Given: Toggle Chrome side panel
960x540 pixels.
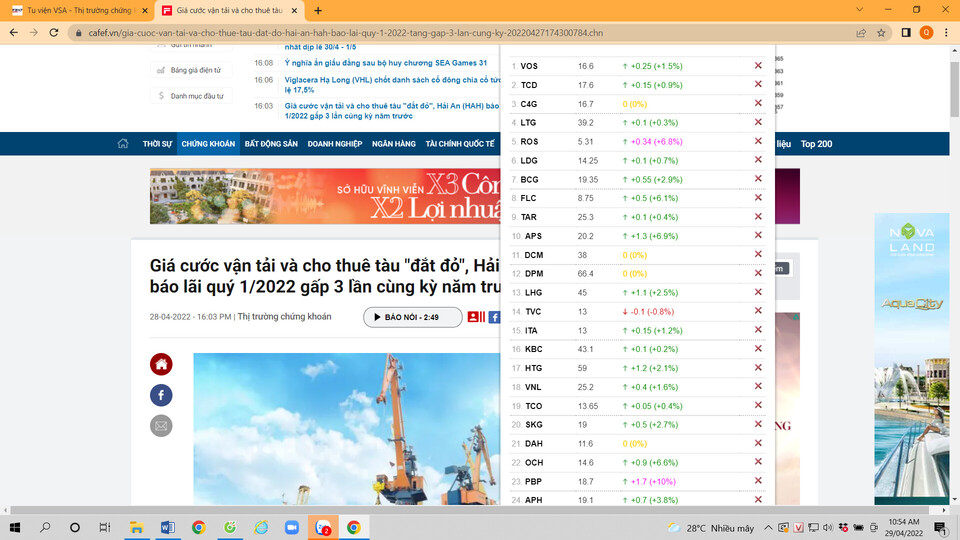Looking at the screenshot, I should click(906, 32).
